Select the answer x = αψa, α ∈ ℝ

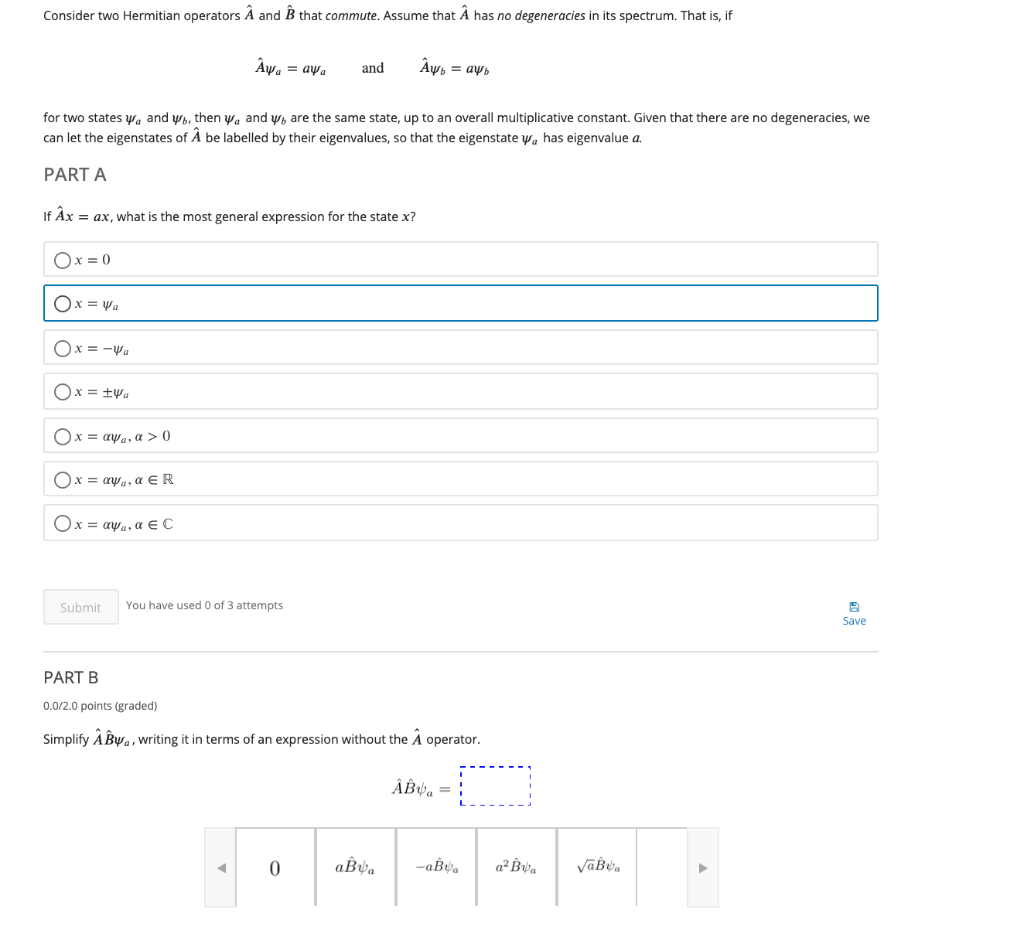point(62,479)
